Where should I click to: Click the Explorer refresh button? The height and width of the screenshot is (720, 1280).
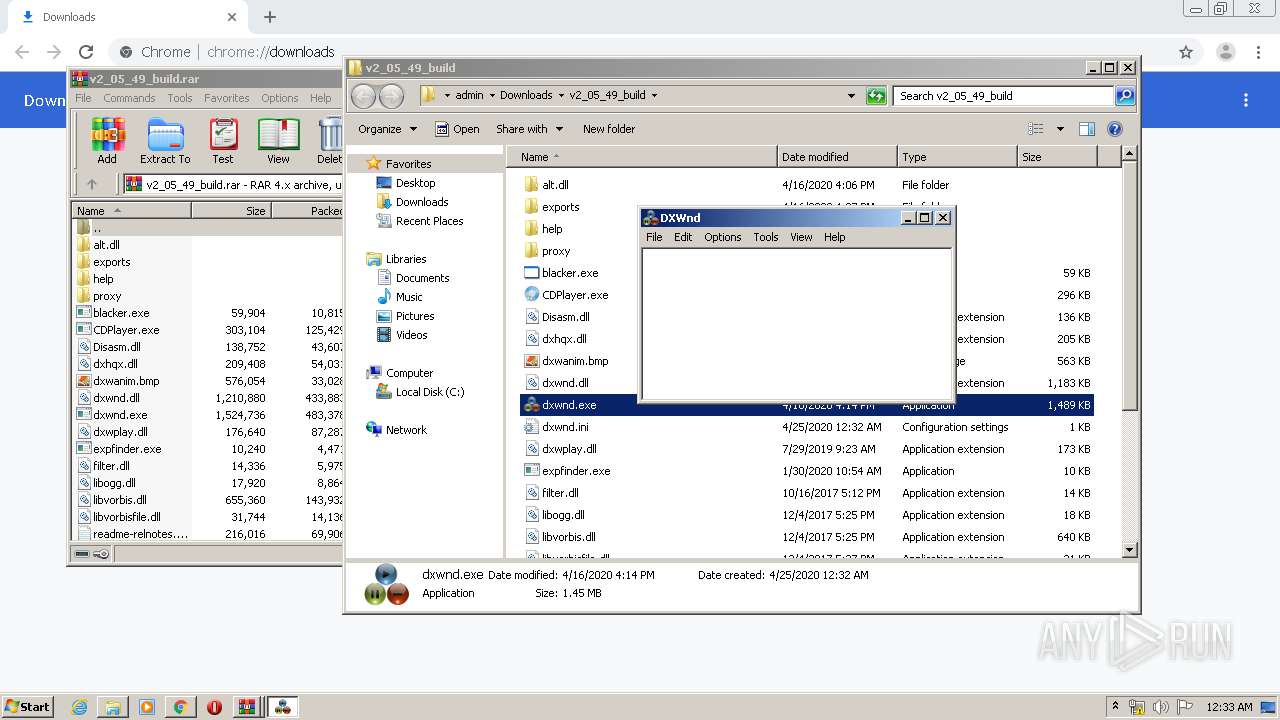(x=876, y=96)
